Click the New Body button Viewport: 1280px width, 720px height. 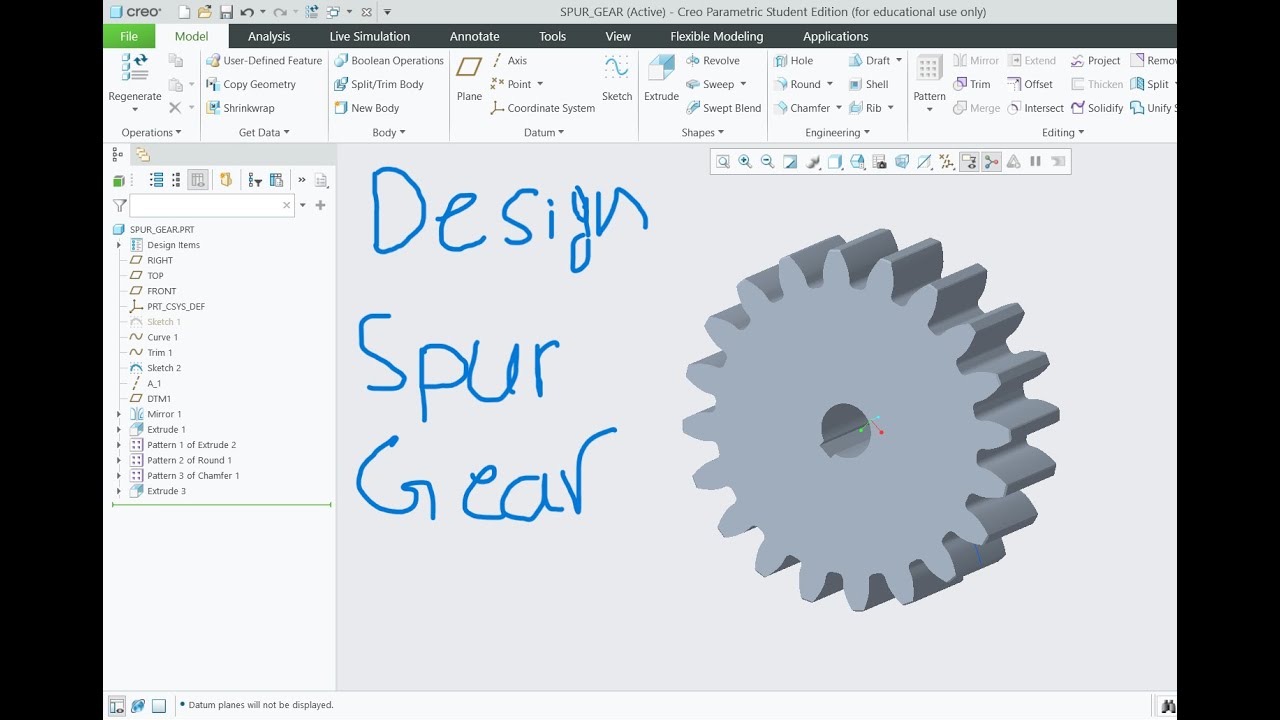[x=366, y=108]
